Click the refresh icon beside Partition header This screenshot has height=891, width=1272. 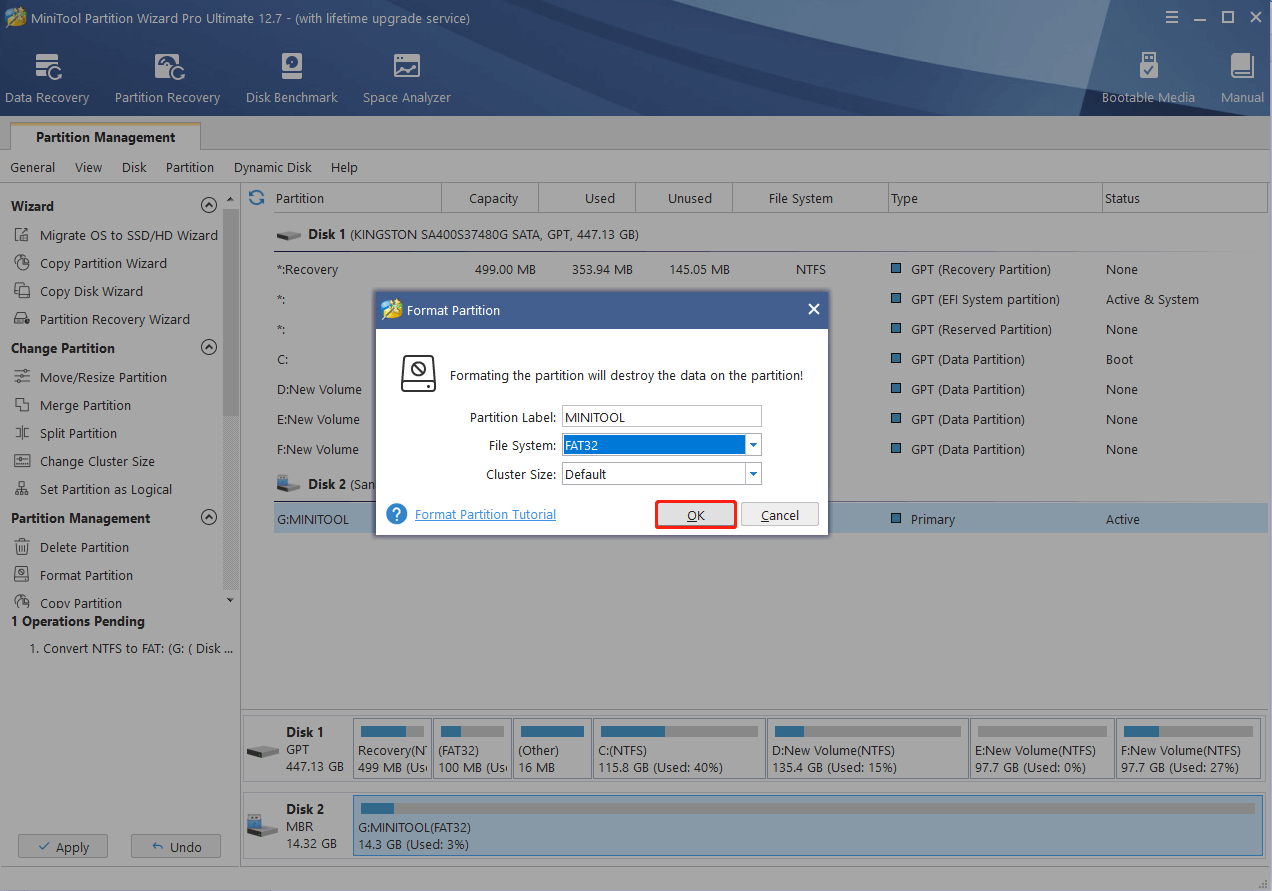(x=257, y=197)
